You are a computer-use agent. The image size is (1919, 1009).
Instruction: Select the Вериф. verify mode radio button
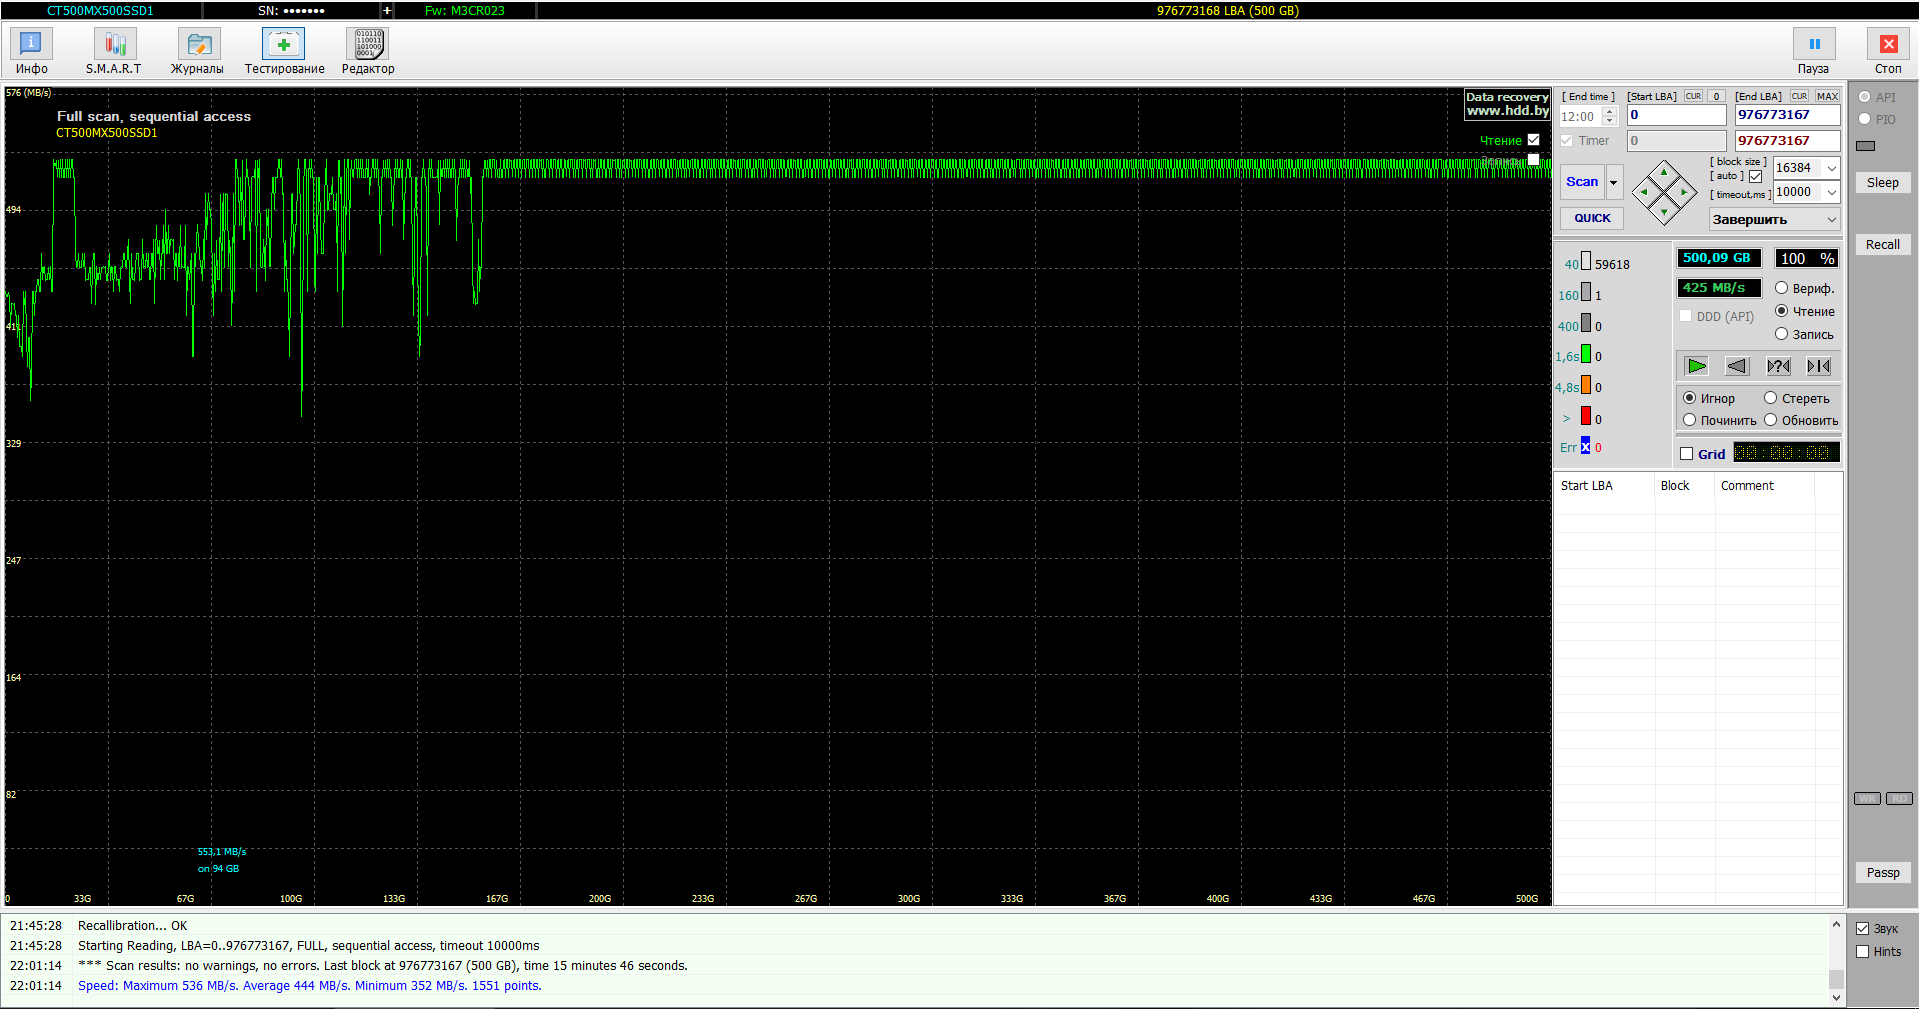[x=1781, y=288]
